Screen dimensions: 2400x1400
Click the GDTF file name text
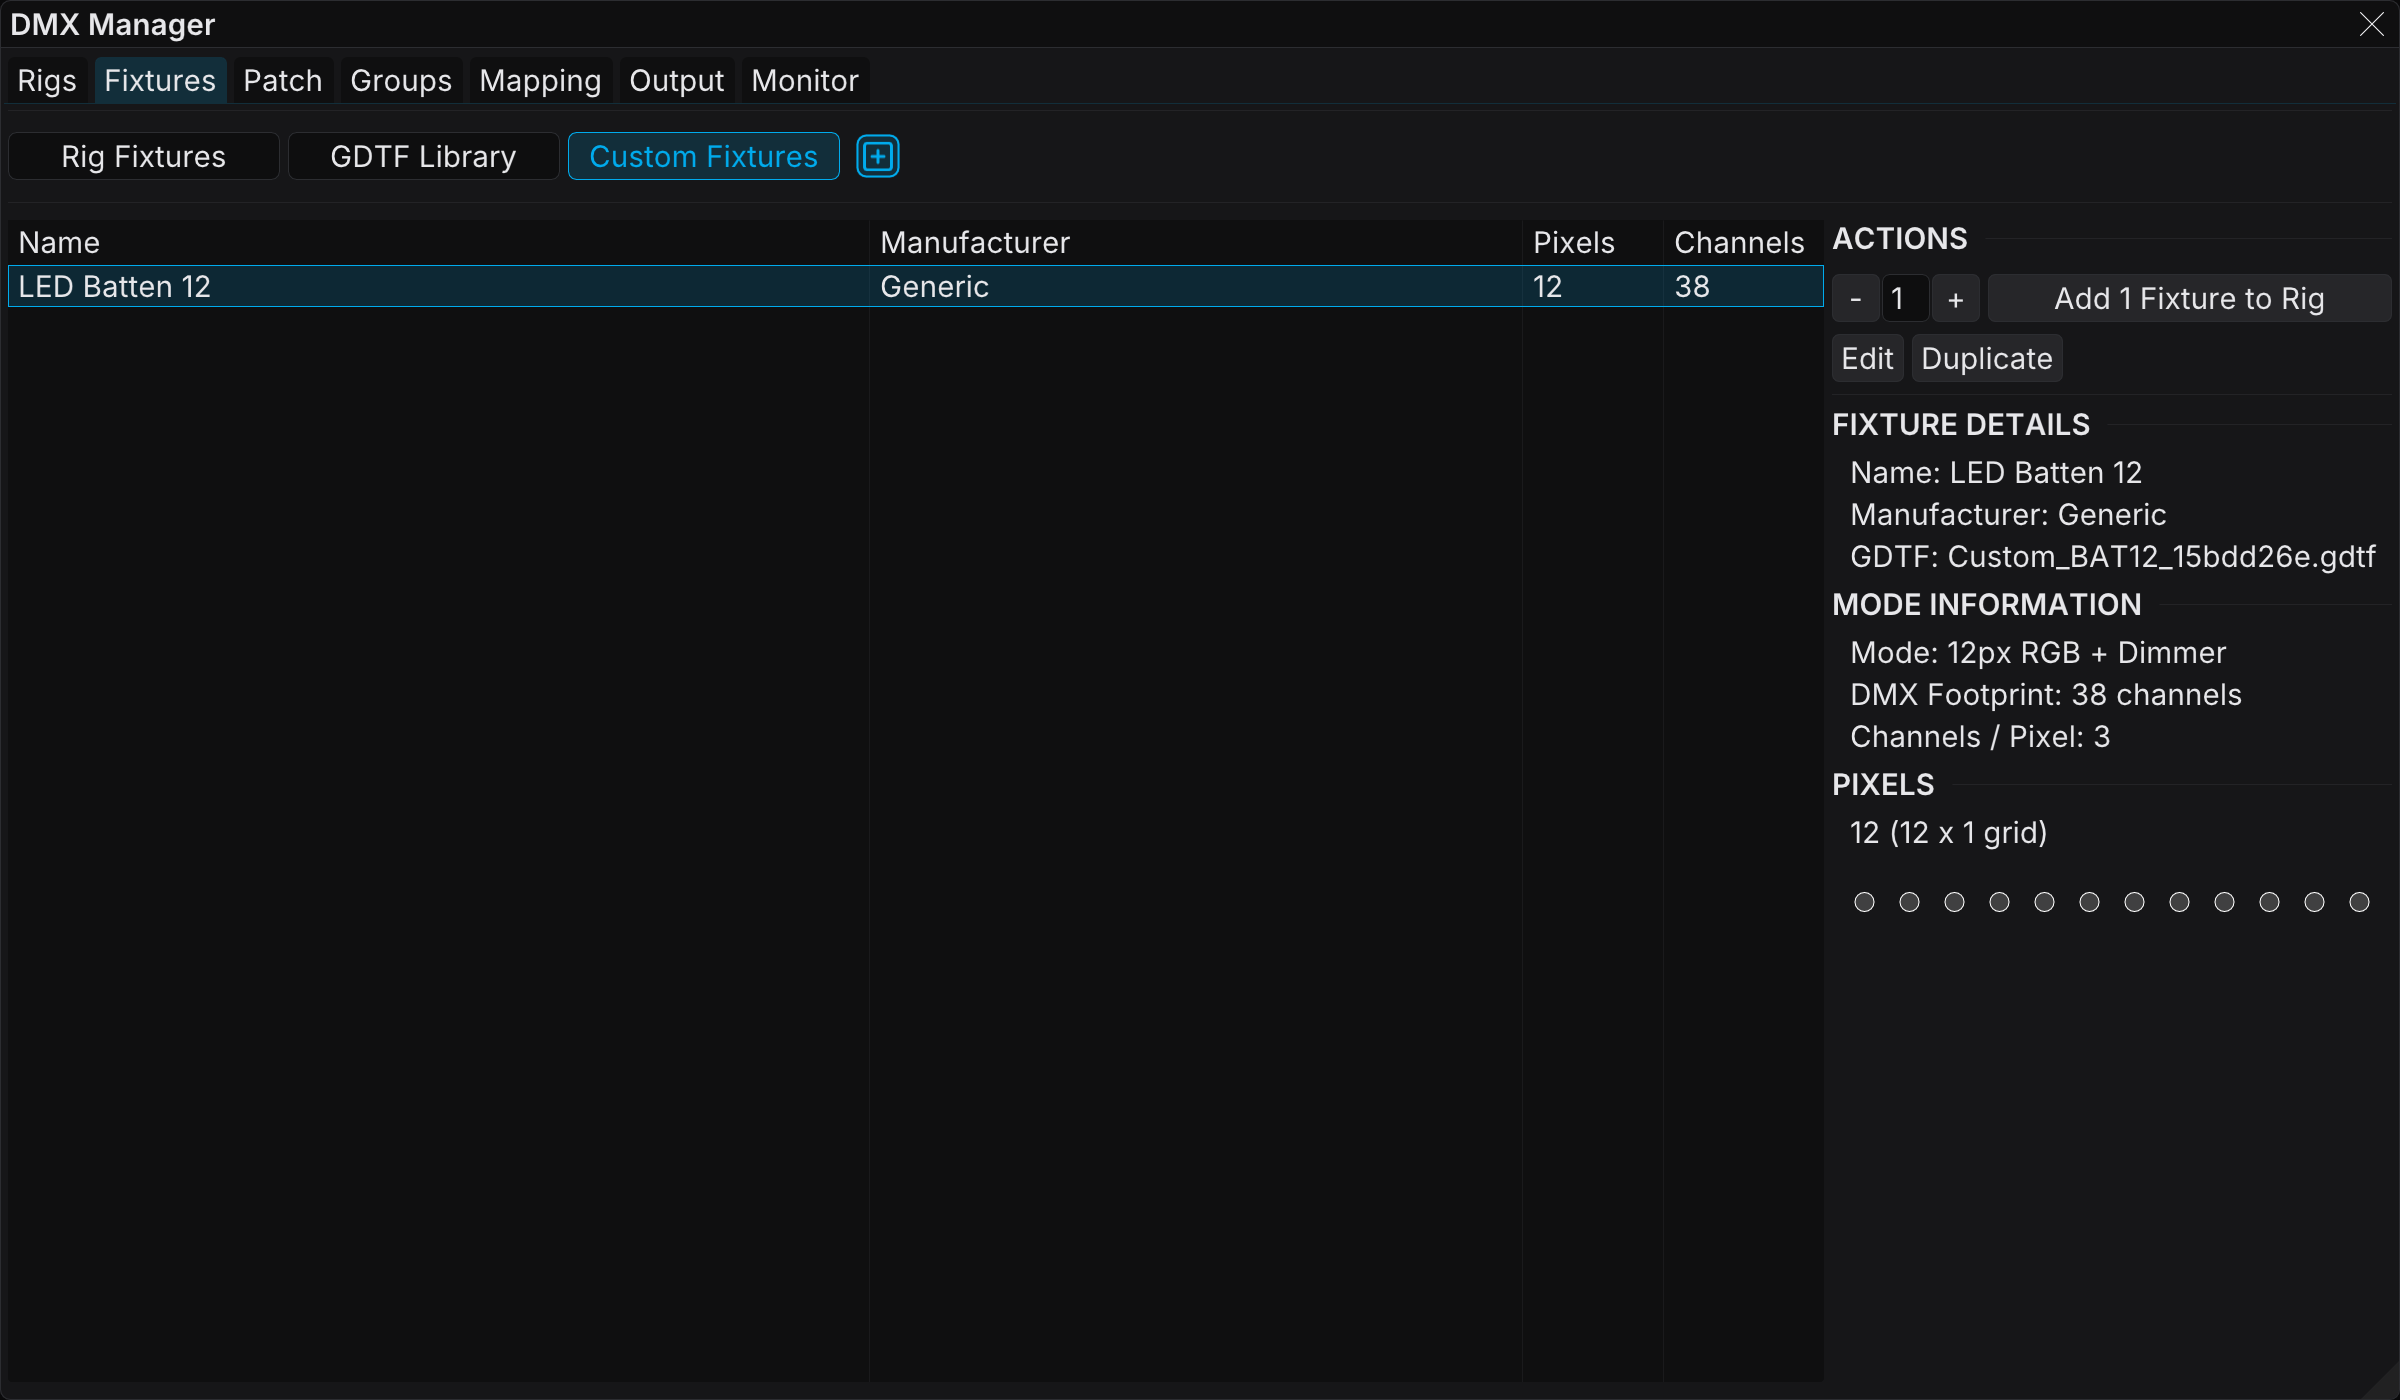2113,557
